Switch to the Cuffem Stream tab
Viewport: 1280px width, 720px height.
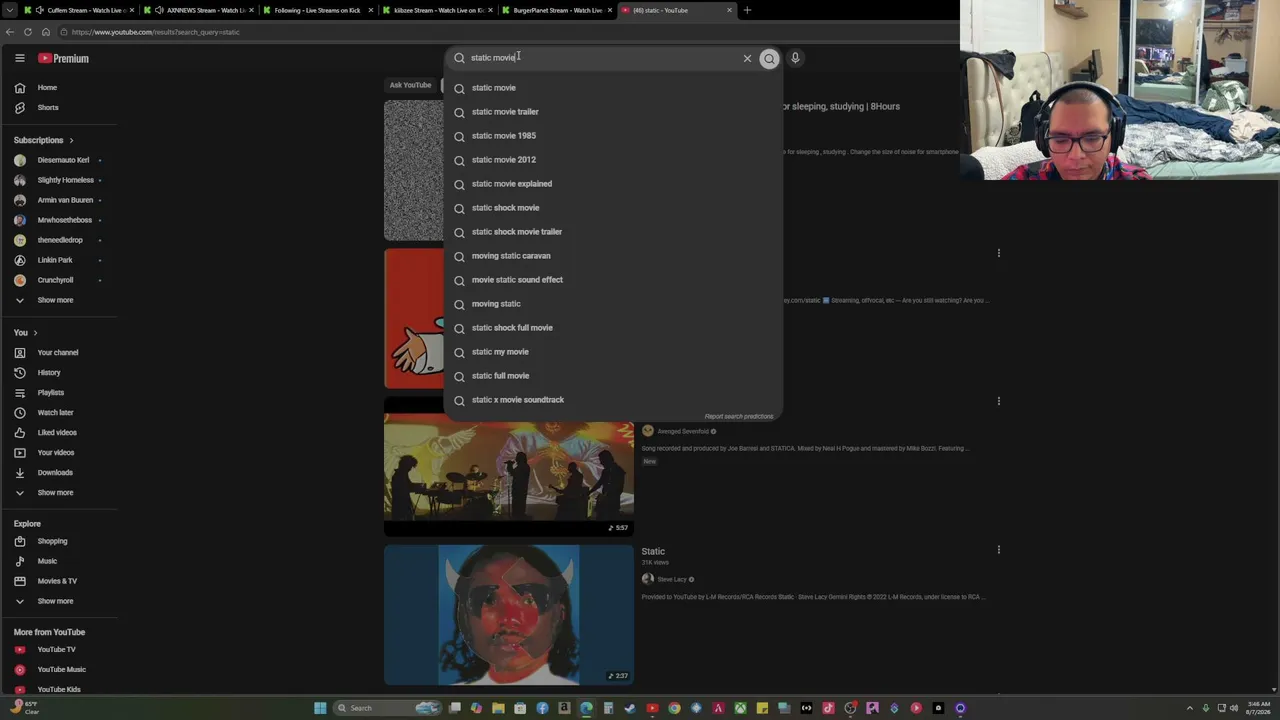point(78,10)
